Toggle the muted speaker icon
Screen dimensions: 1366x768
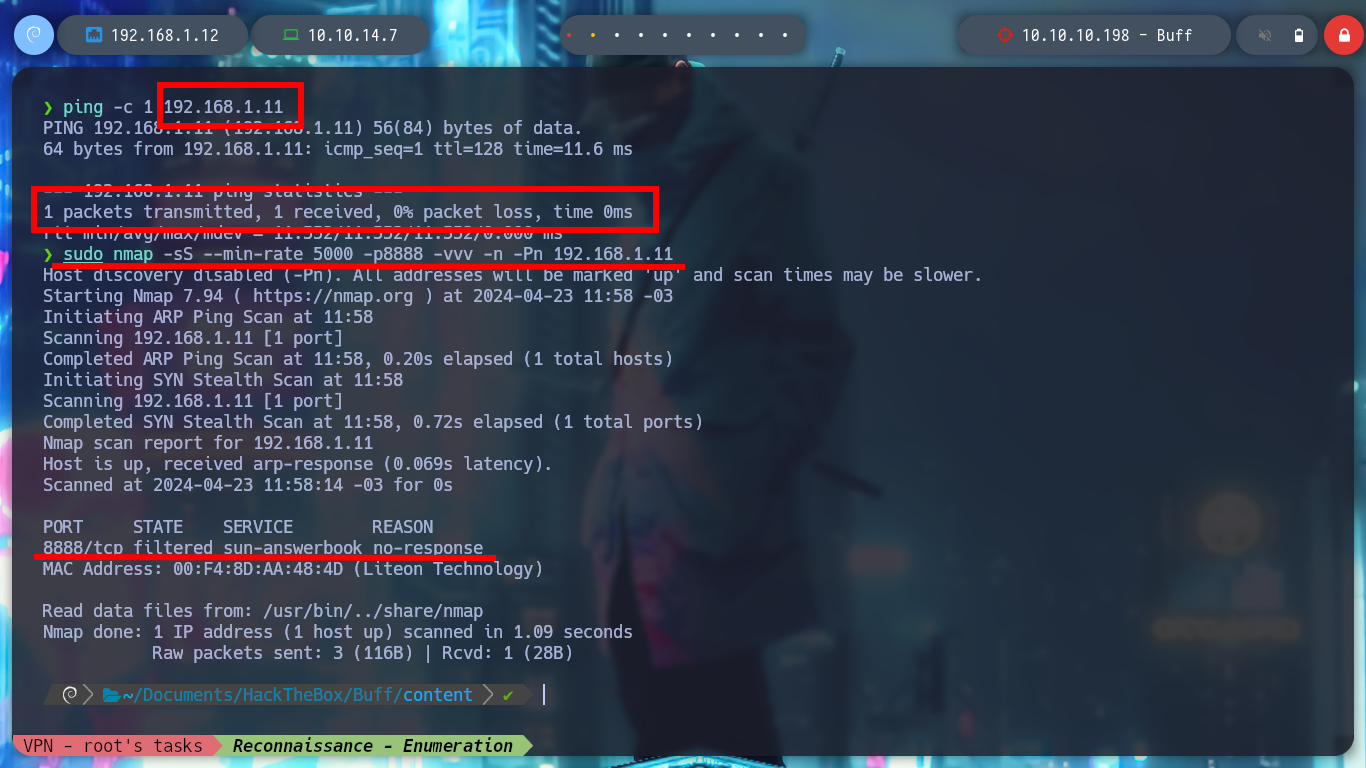pos(1265,35)
